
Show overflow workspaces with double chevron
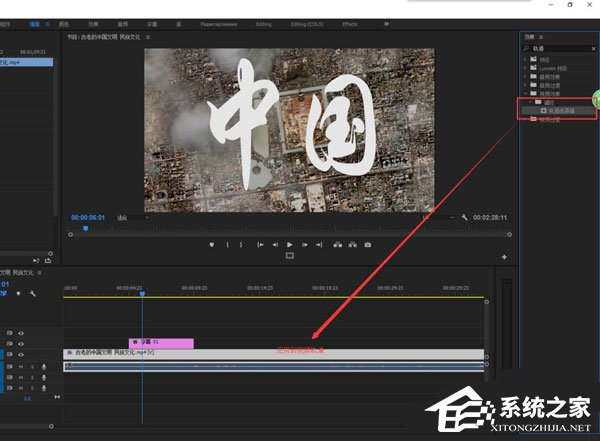[x=386, y=24]
